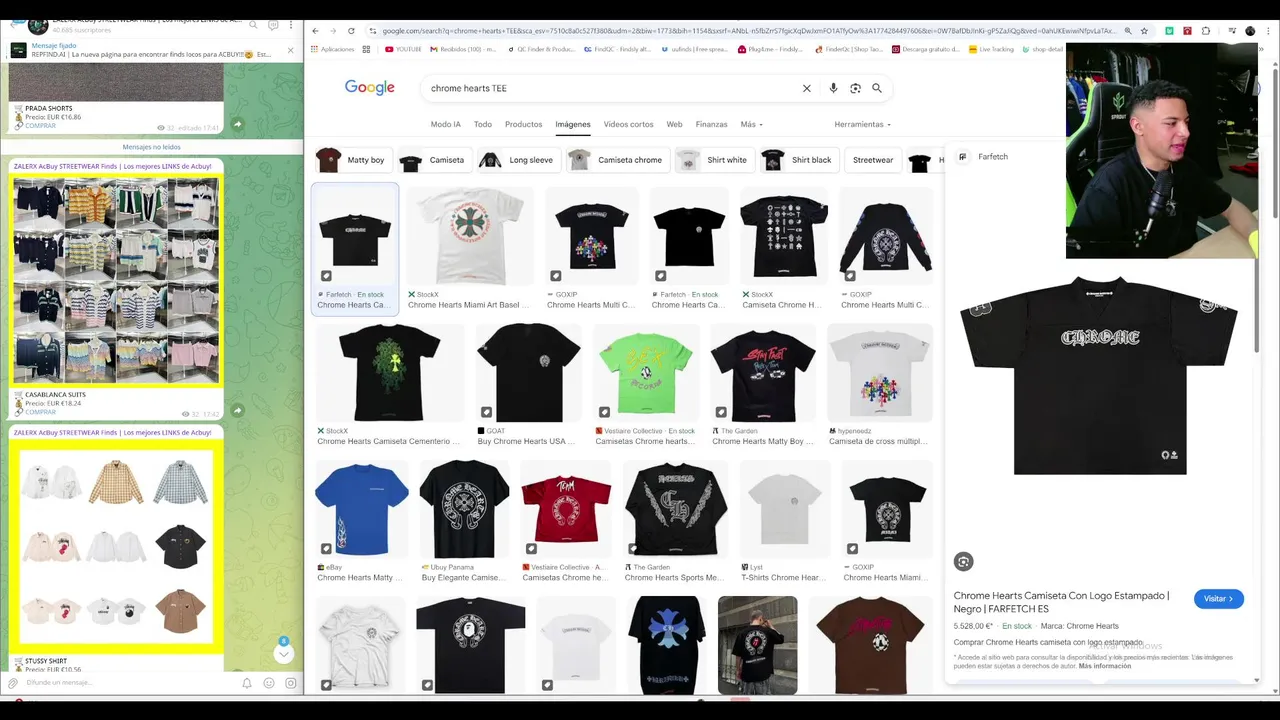The image size is (1280, 720).
Task: Open the Herramientas tools dropdown
Action: tap(862, 124)
